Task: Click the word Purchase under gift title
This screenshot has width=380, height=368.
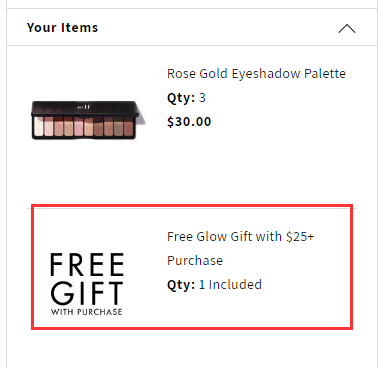Action: (x=195, y=260)
